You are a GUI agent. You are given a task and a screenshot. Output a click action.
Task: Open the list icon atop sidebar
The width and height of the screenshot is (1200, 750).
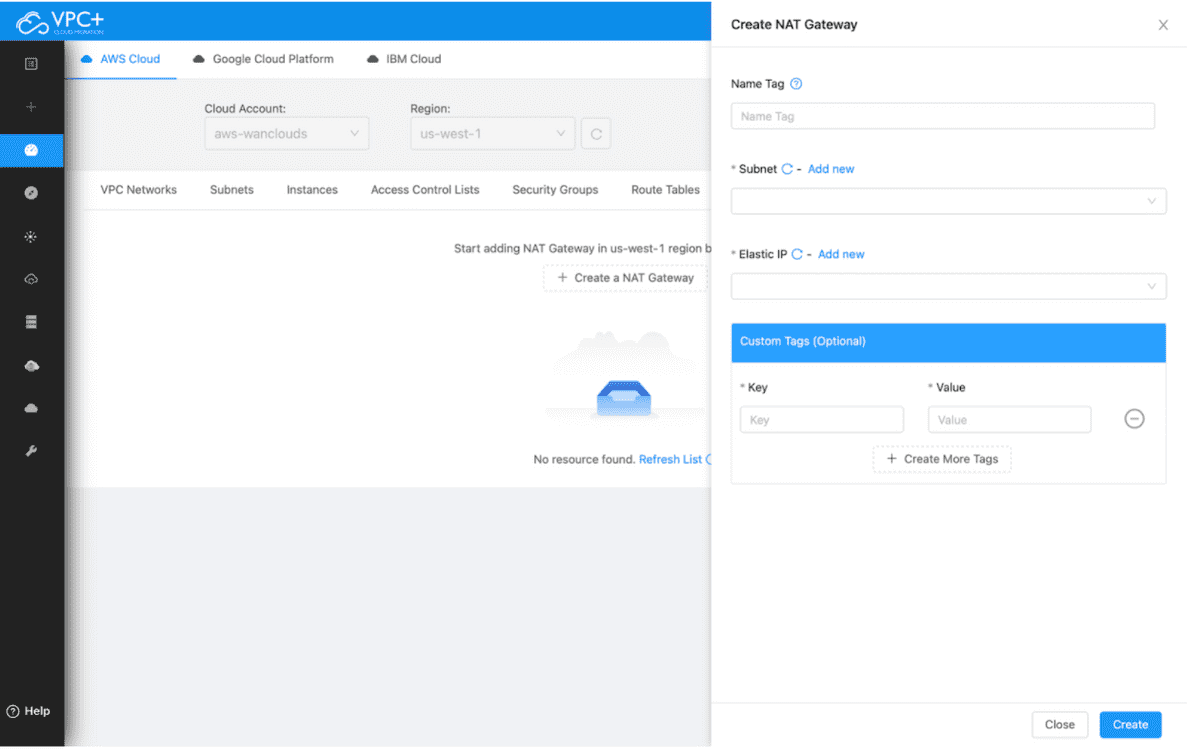(x=31, y=64)
